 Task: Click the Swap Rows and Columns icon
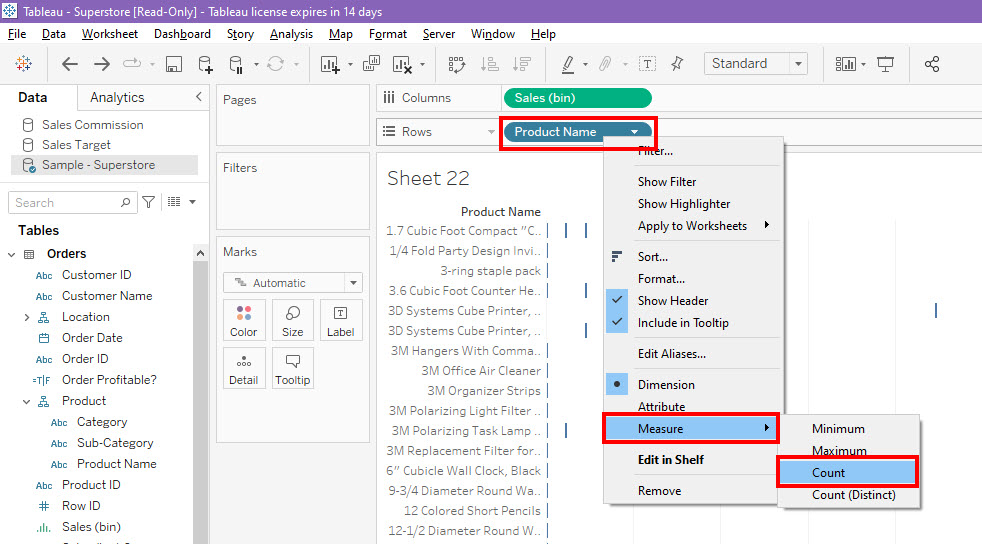(x=457, y=64)
